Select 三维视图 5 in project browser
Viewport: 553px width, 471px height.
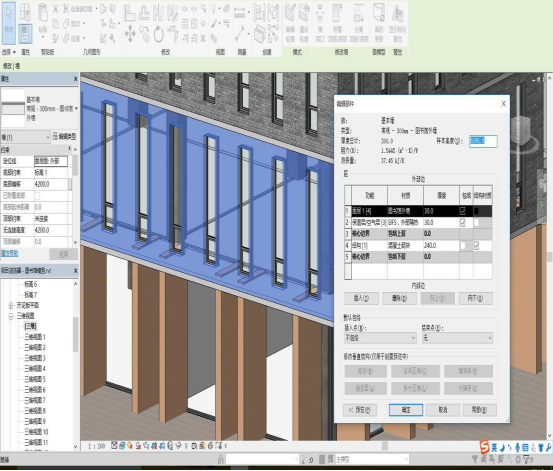tap(35, 379)
